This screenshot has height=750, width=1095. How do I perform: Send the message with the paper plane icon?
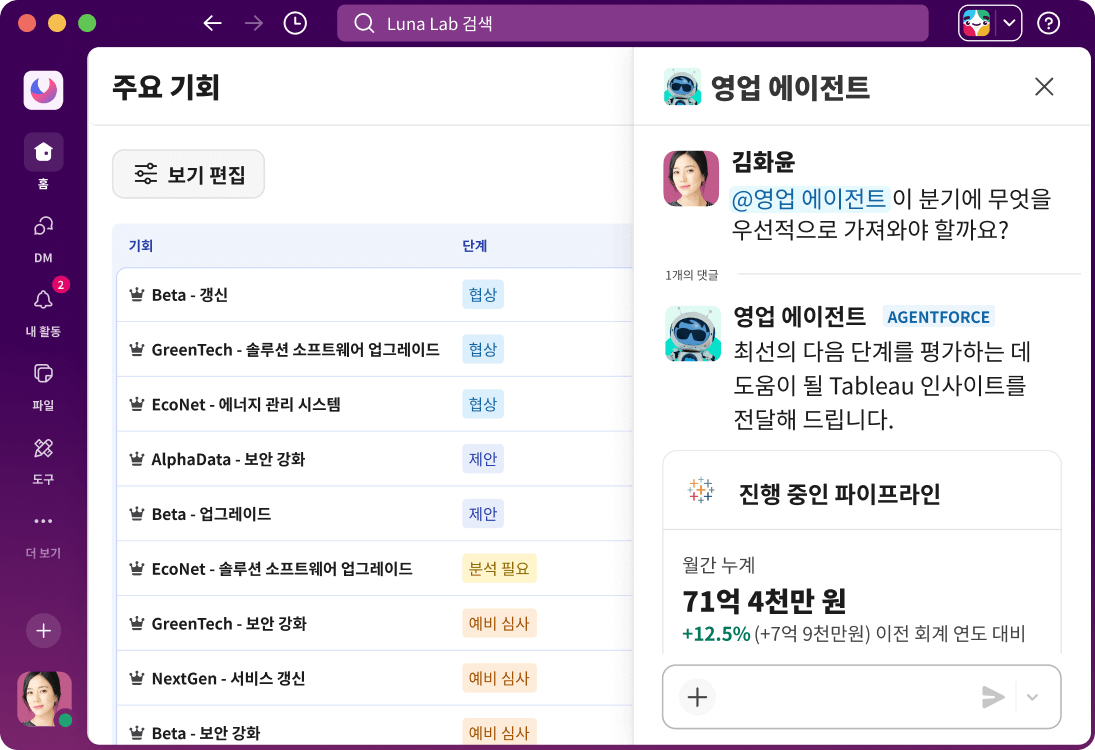tap(993, 696)
